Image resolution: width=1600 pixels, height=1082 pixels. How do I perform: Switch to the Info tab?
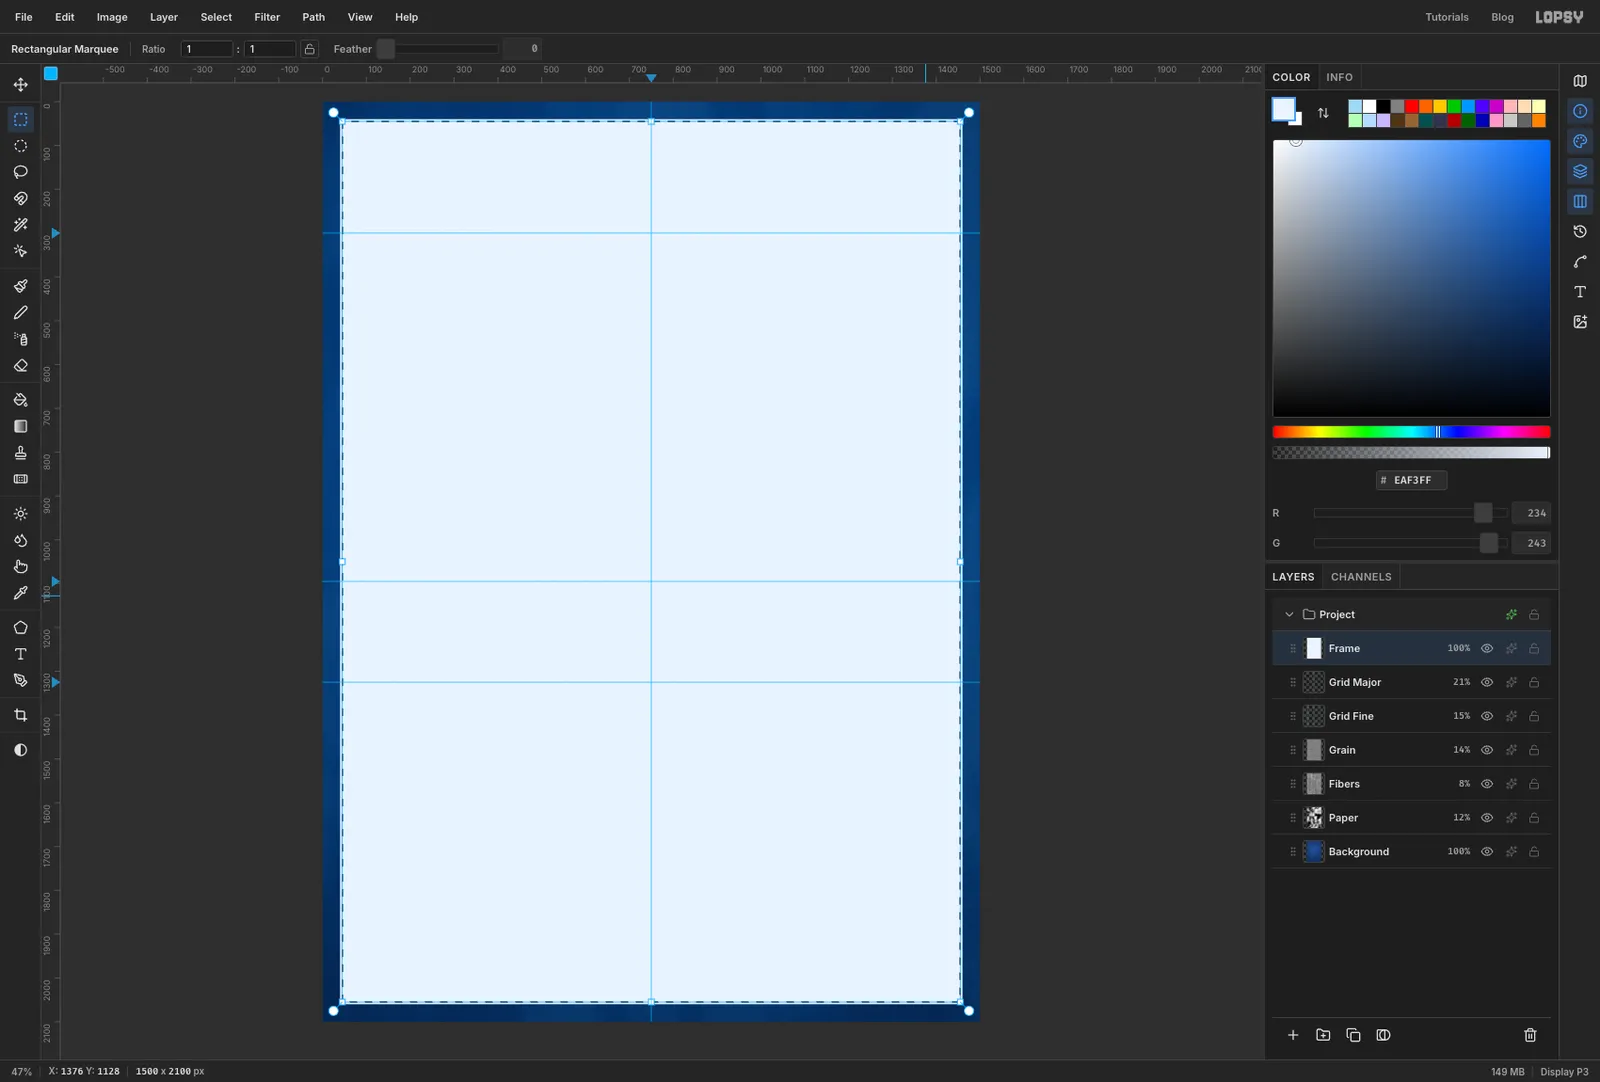click(1339, 77)
